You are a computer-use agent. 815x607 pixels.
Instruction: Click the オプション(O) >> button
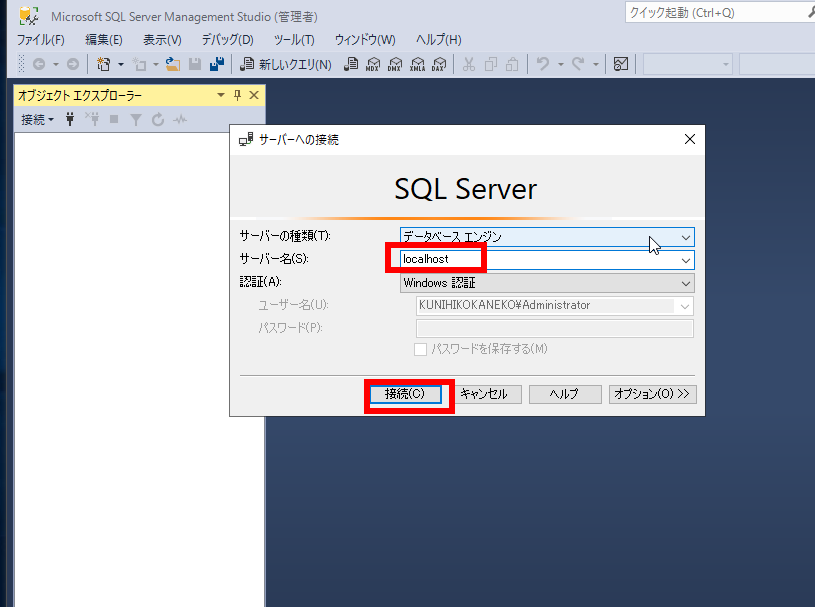click(x=652, y=394)
